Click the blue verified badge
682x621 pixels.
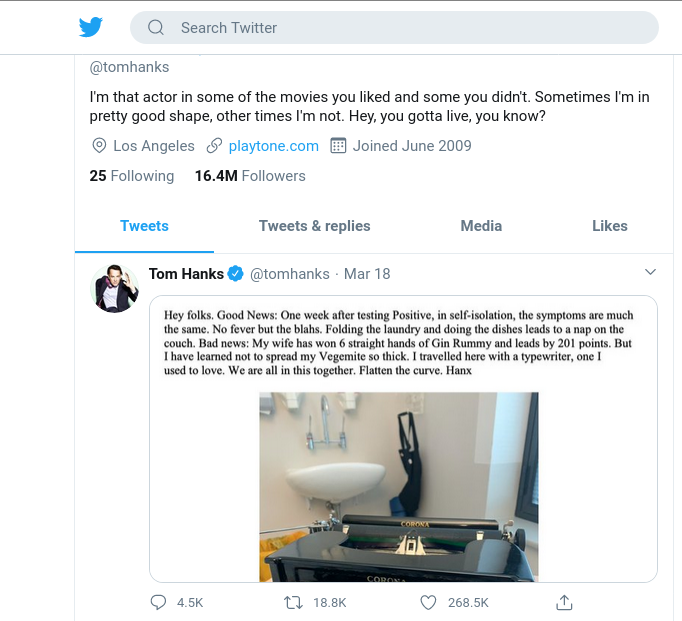pos(235,274)
